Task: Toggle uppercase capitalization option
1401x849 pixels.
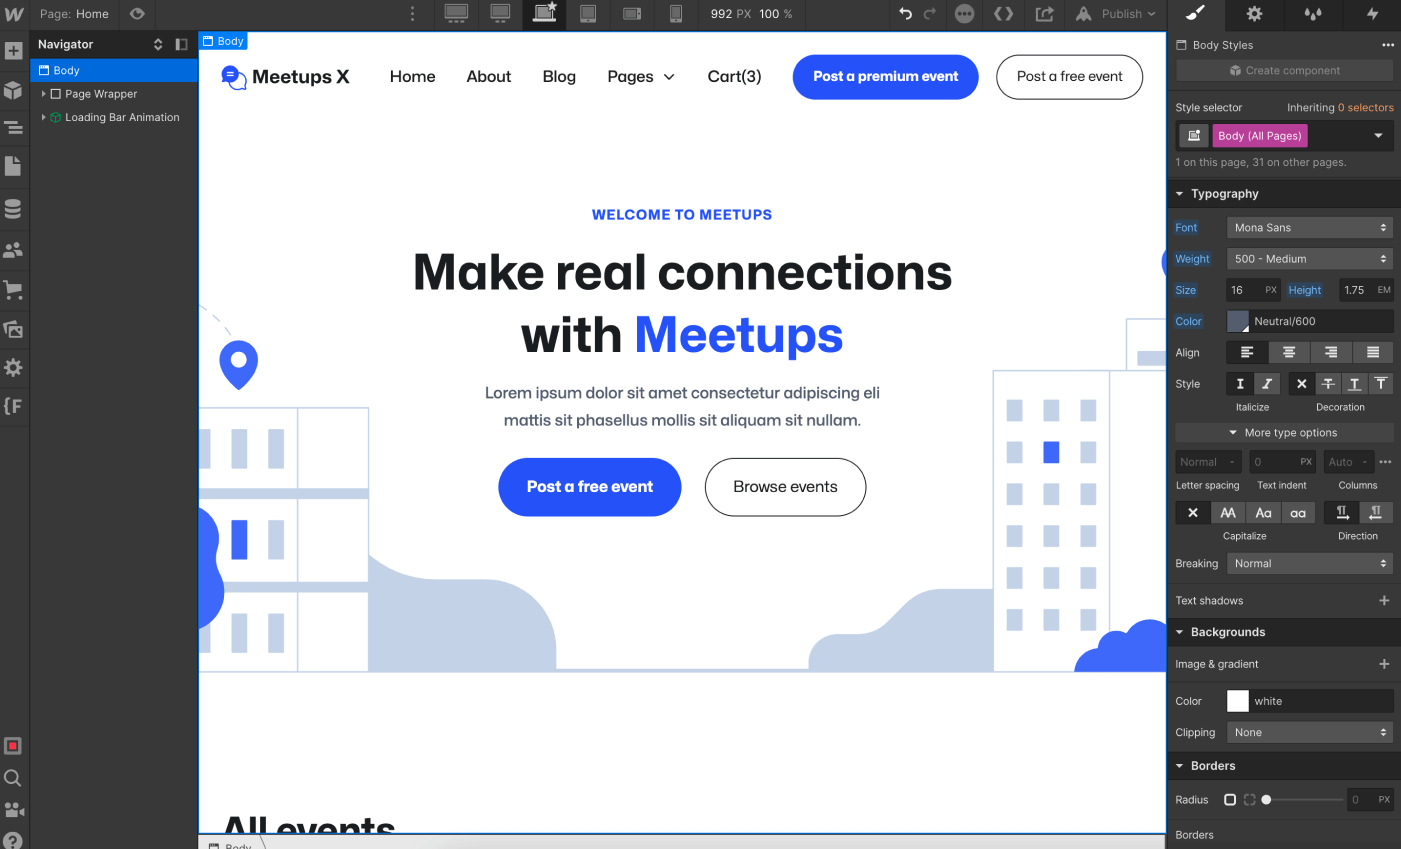Action: pyautogui.click(x=1228, y=512)
